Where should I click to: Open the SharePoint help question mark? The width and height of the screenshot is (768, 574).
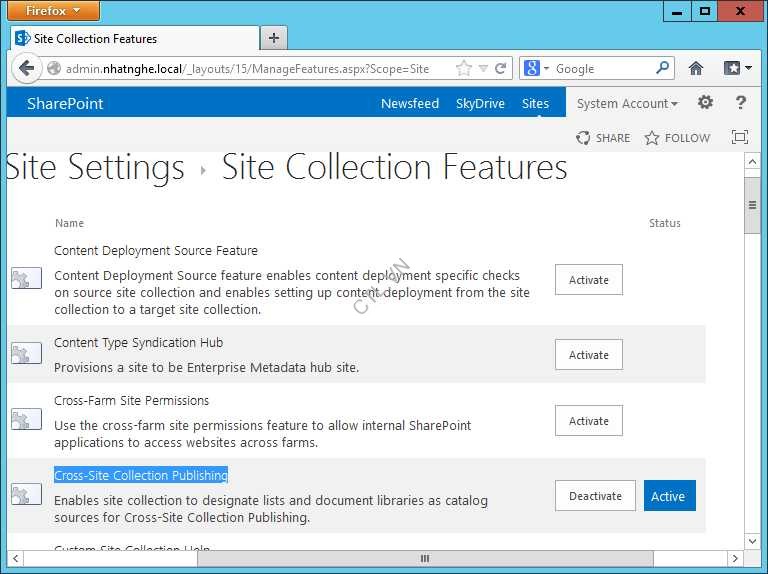point(741,103)
